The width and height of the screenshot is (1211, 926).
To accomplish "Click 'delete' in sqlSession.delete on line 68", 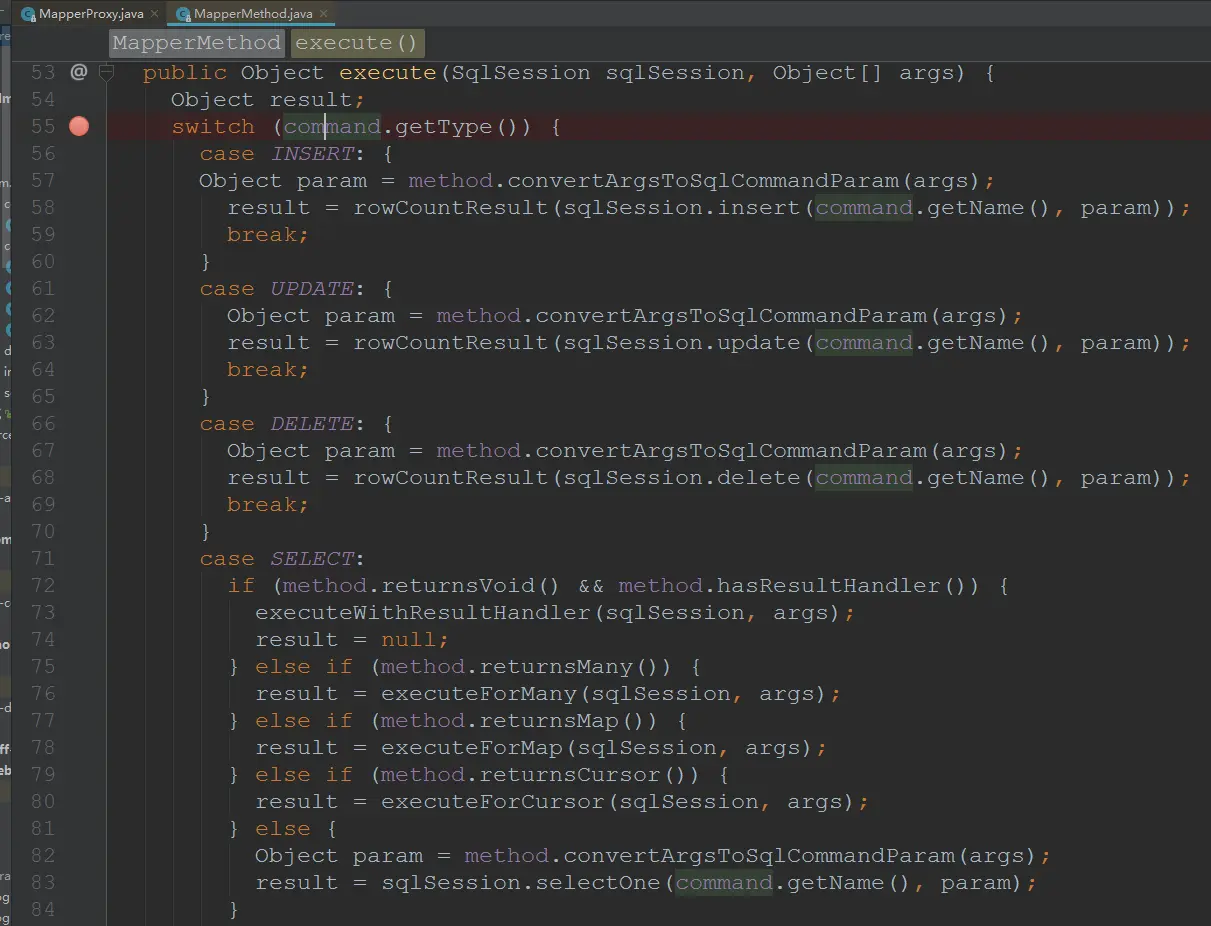I will [759, 477].
